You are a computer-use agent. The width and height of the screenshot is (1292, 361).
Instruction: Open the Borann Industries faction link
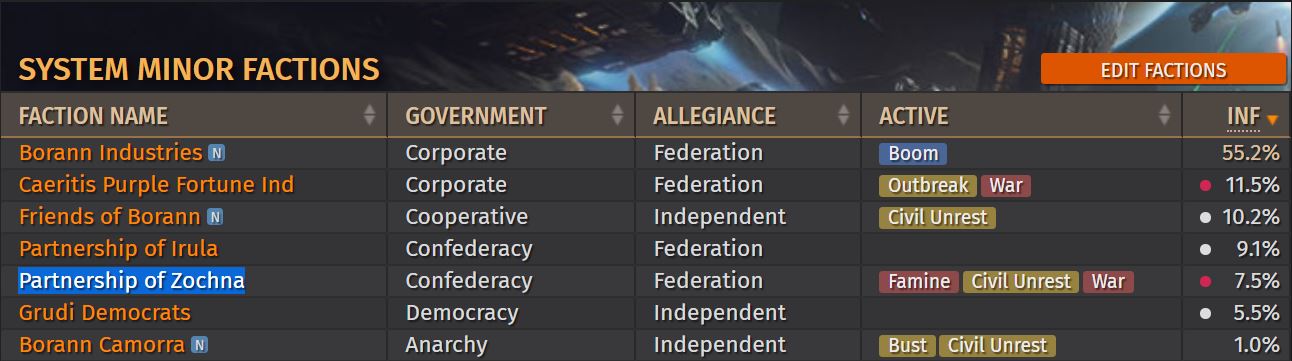coord(111,153)
